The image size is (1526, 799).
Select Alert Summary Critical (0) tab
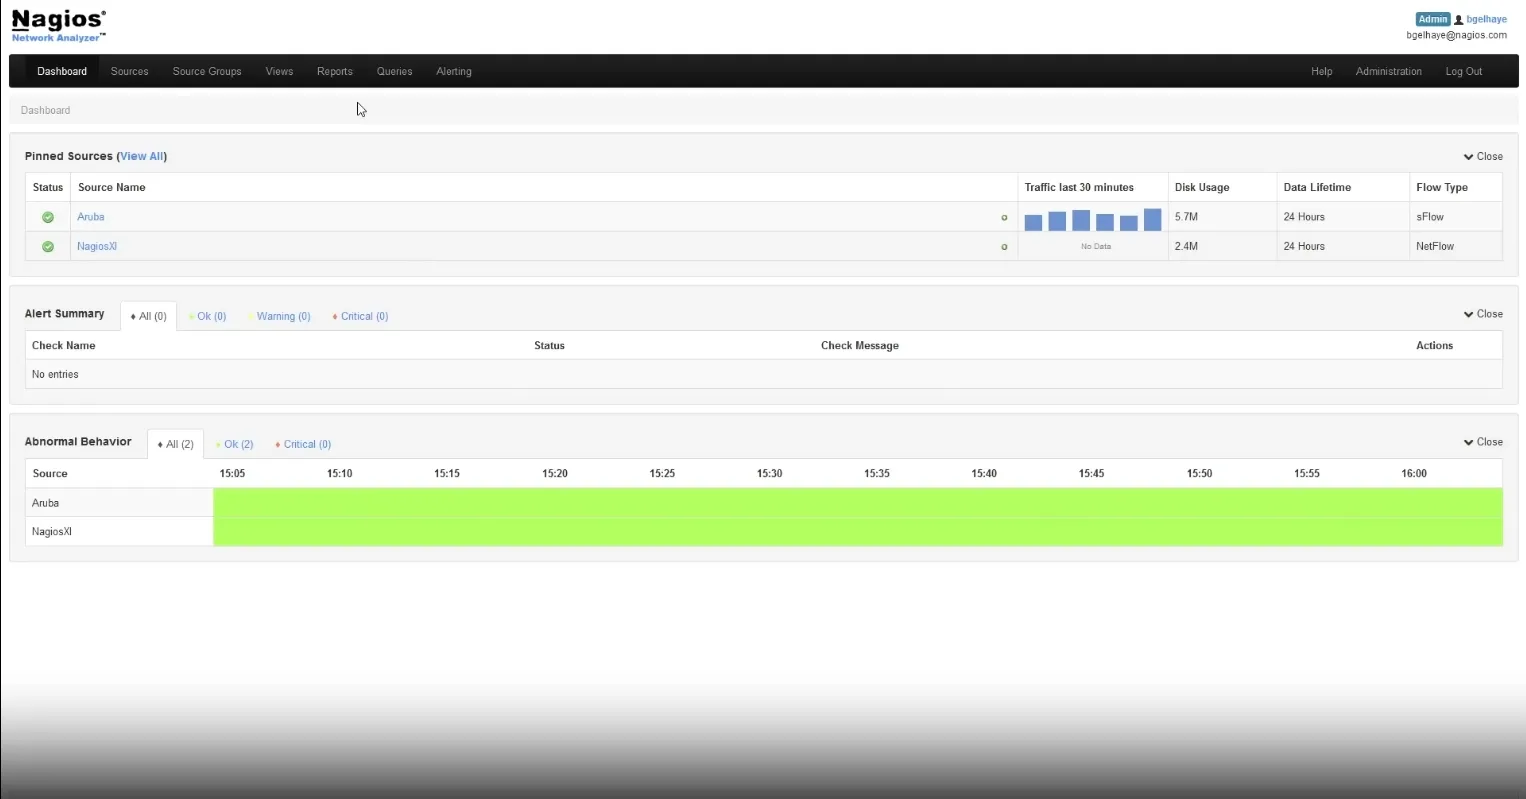coord(361,316)
